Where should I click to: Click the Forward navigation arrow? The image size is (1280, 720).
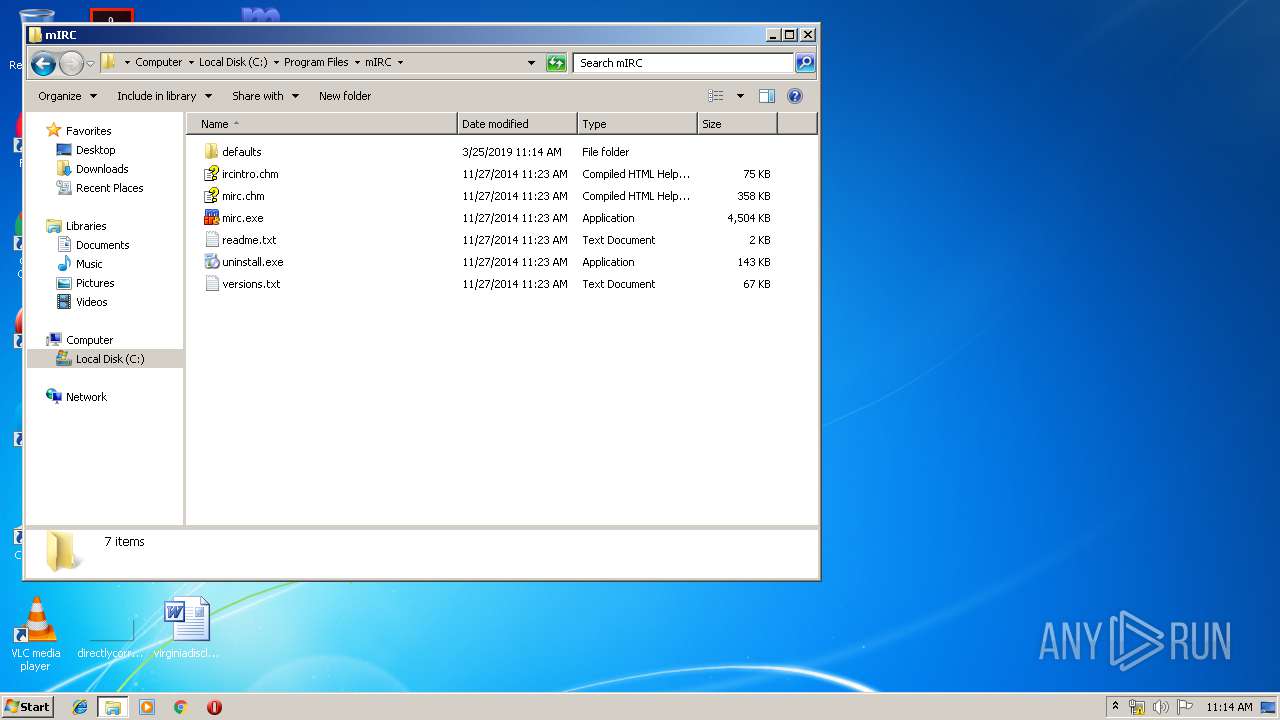pyautogui.click(x=71, y=64)
